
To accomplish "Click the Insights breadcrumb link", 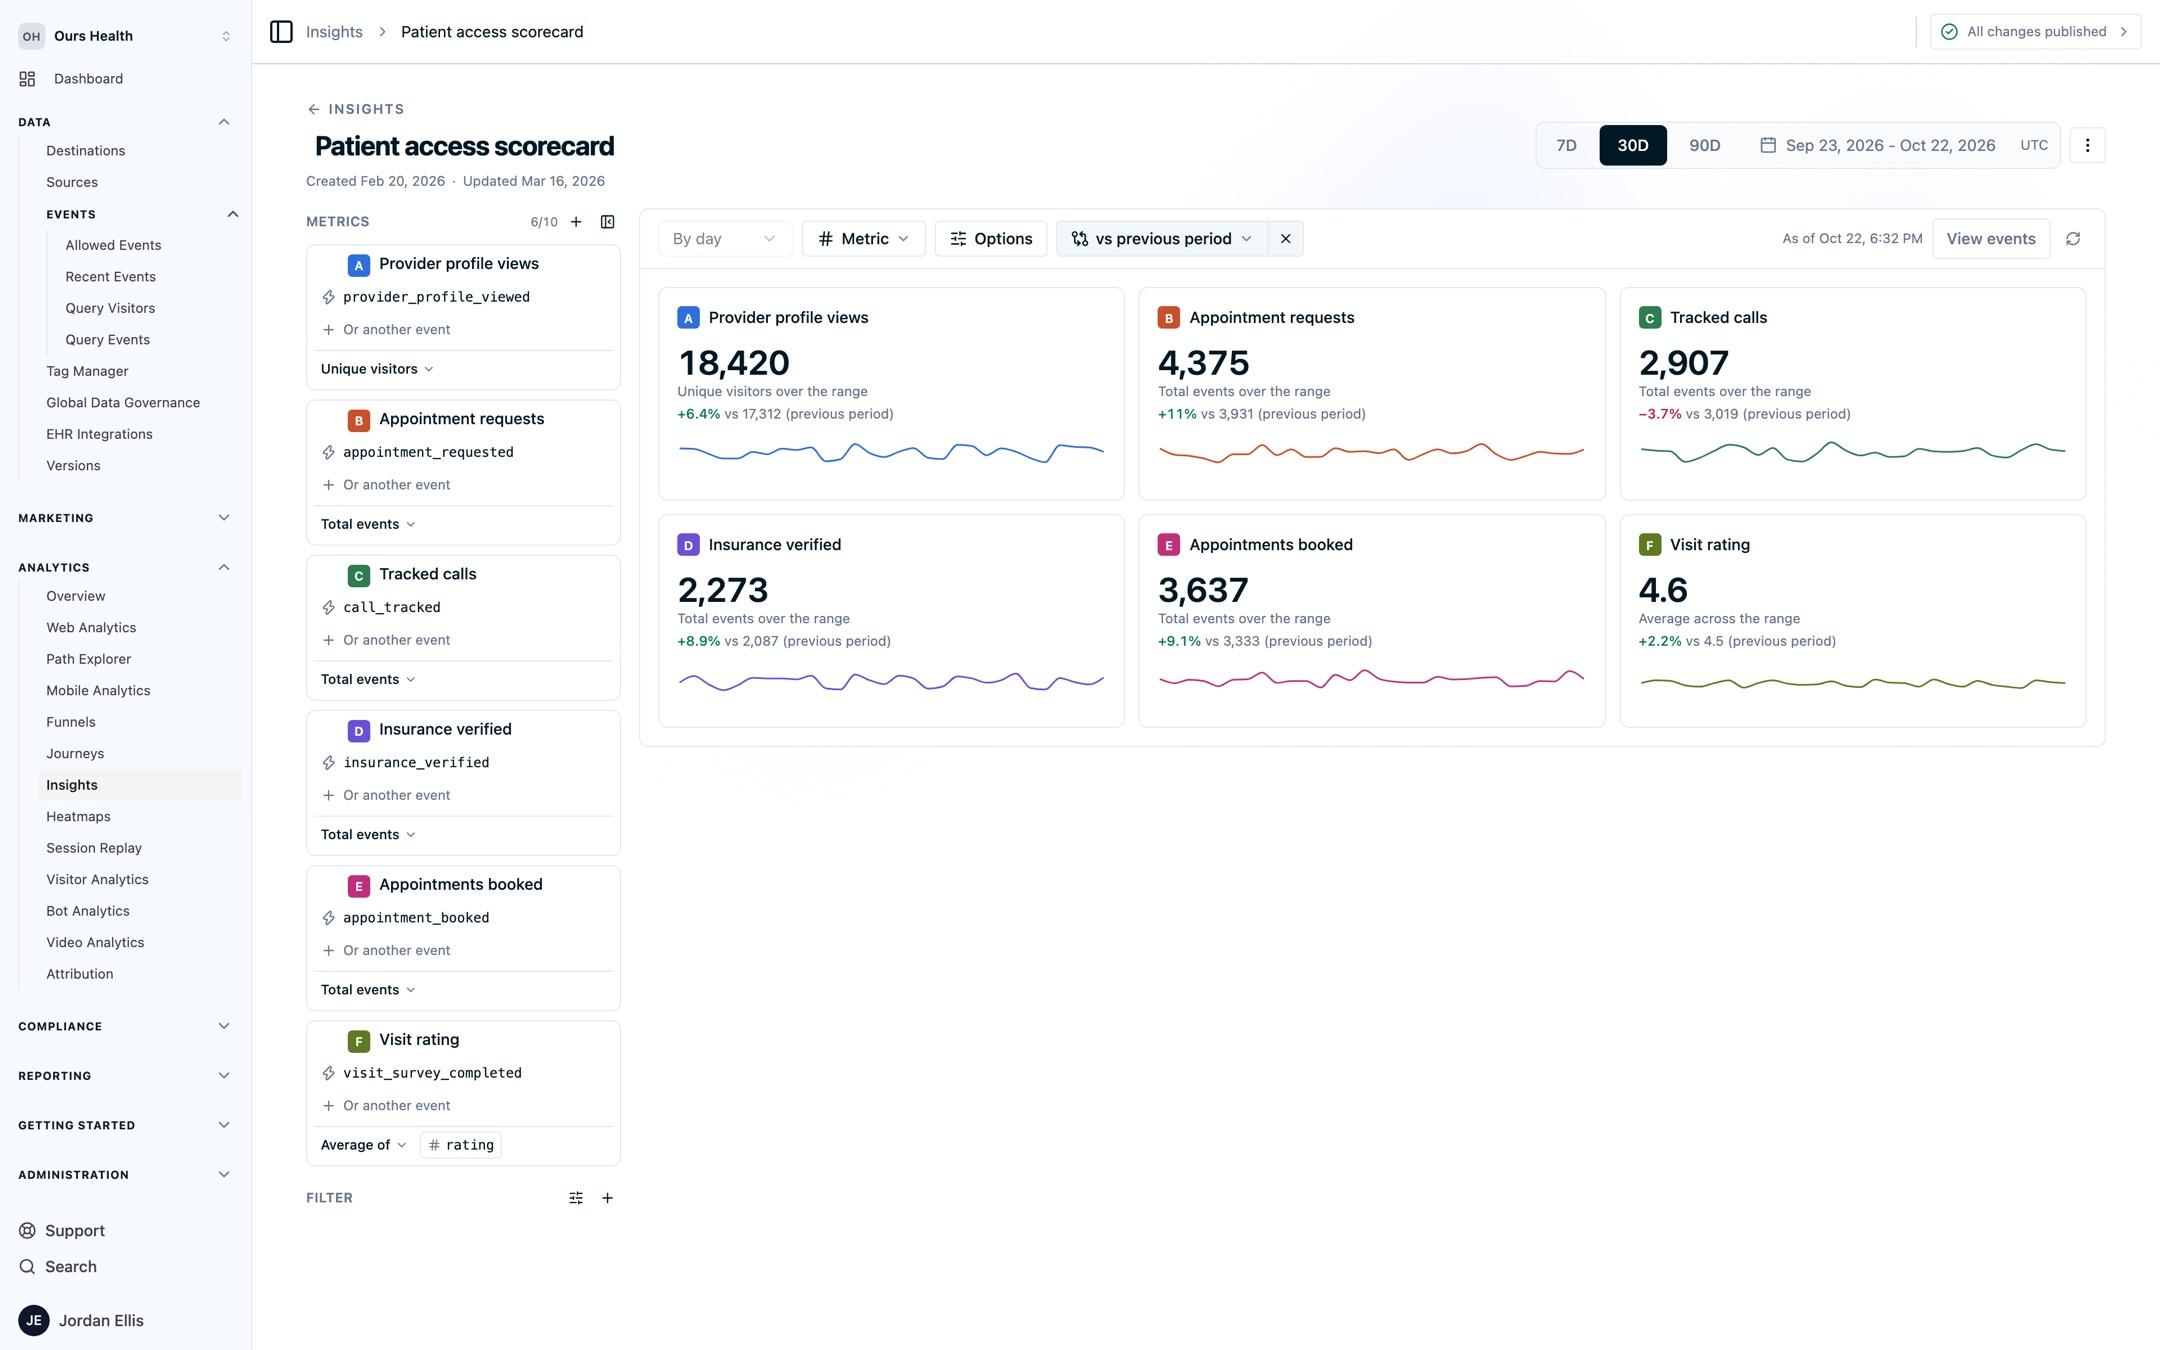I will tap(334, 32).
